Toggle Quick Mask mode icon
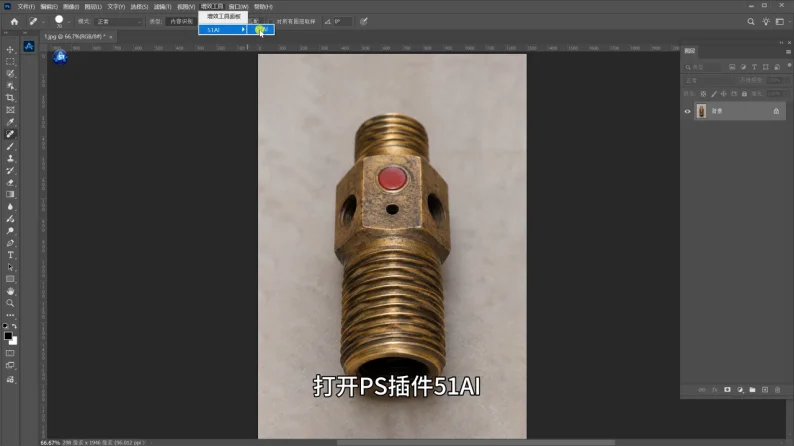Image resolution: width=794 pixels, height=447 pixels. pyautogui.click(x=10, y=353)
